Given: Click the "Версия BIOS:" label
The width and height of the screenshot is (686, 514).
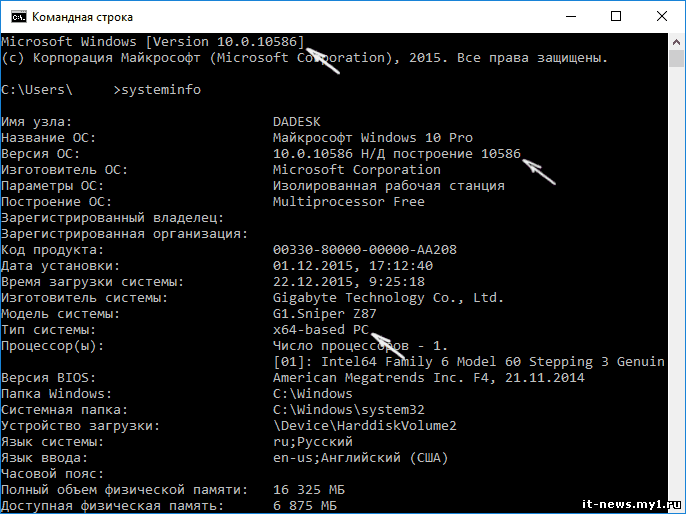Looking at the screenshot, I should 49,378.
